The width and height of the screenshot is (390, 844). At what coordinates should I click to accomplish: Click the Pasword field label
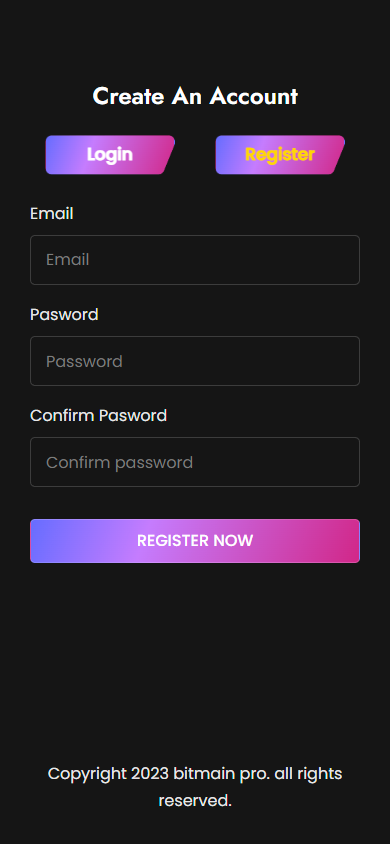tap(64, 314)
